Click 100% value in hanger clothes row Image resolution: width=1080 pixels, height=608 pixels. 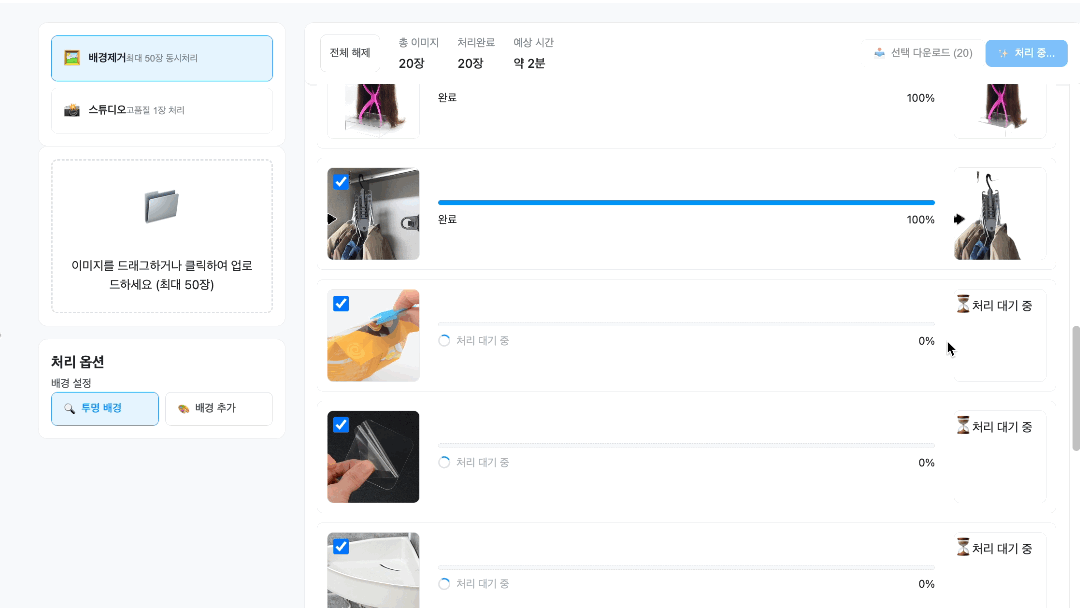click(x=920, y=220)
